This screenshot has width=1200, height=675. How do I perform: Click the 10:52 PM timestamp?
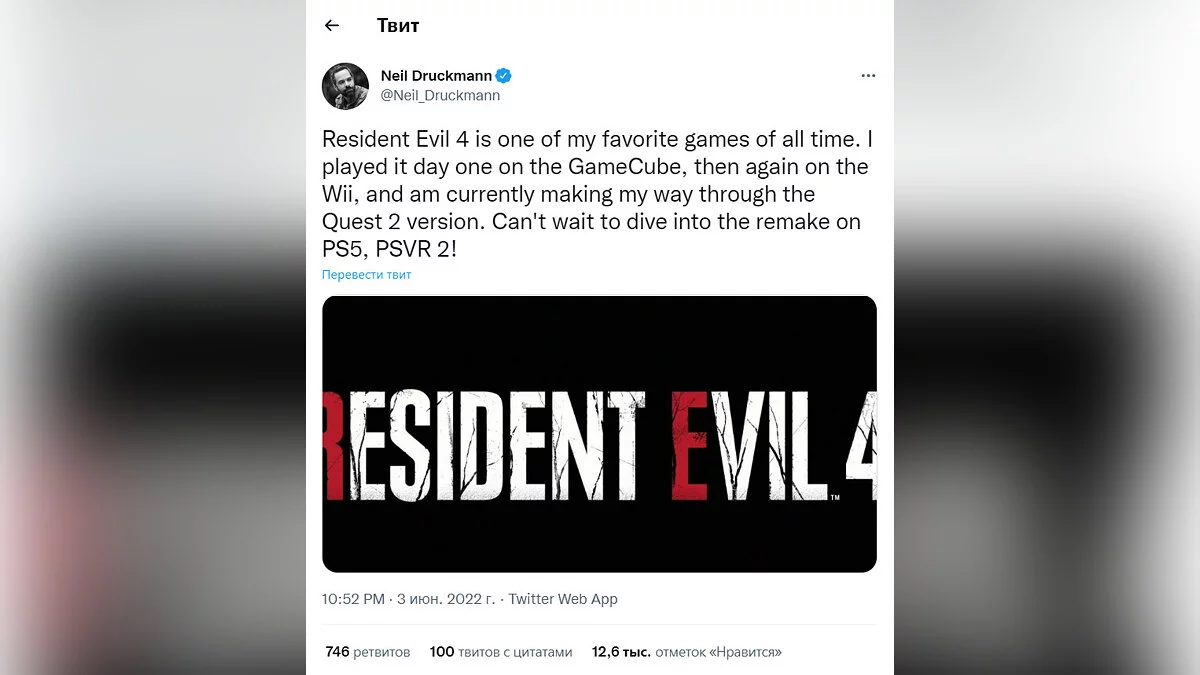(353, 599)
